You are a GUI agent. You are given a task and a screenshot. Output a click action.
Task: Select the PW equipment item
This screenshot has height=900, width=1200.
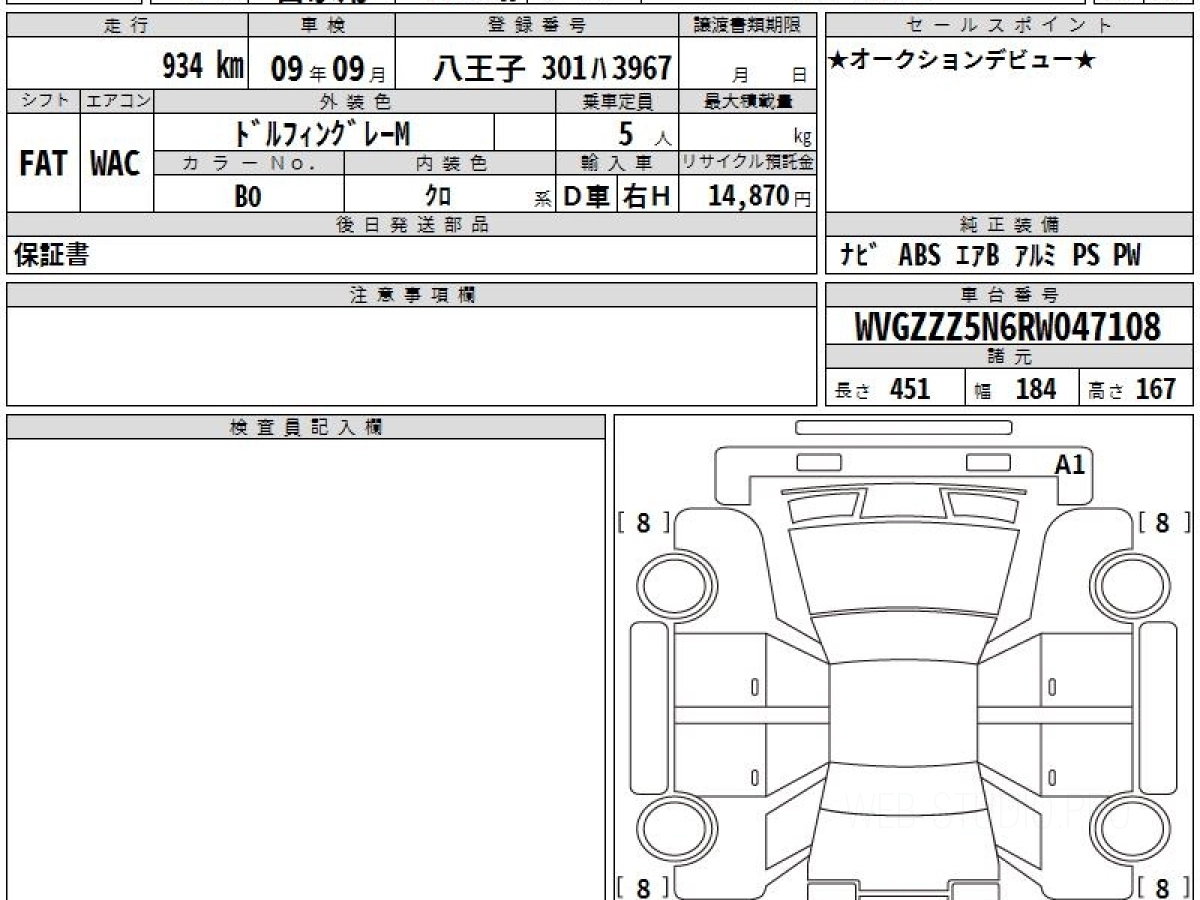tap(1127, 256)
